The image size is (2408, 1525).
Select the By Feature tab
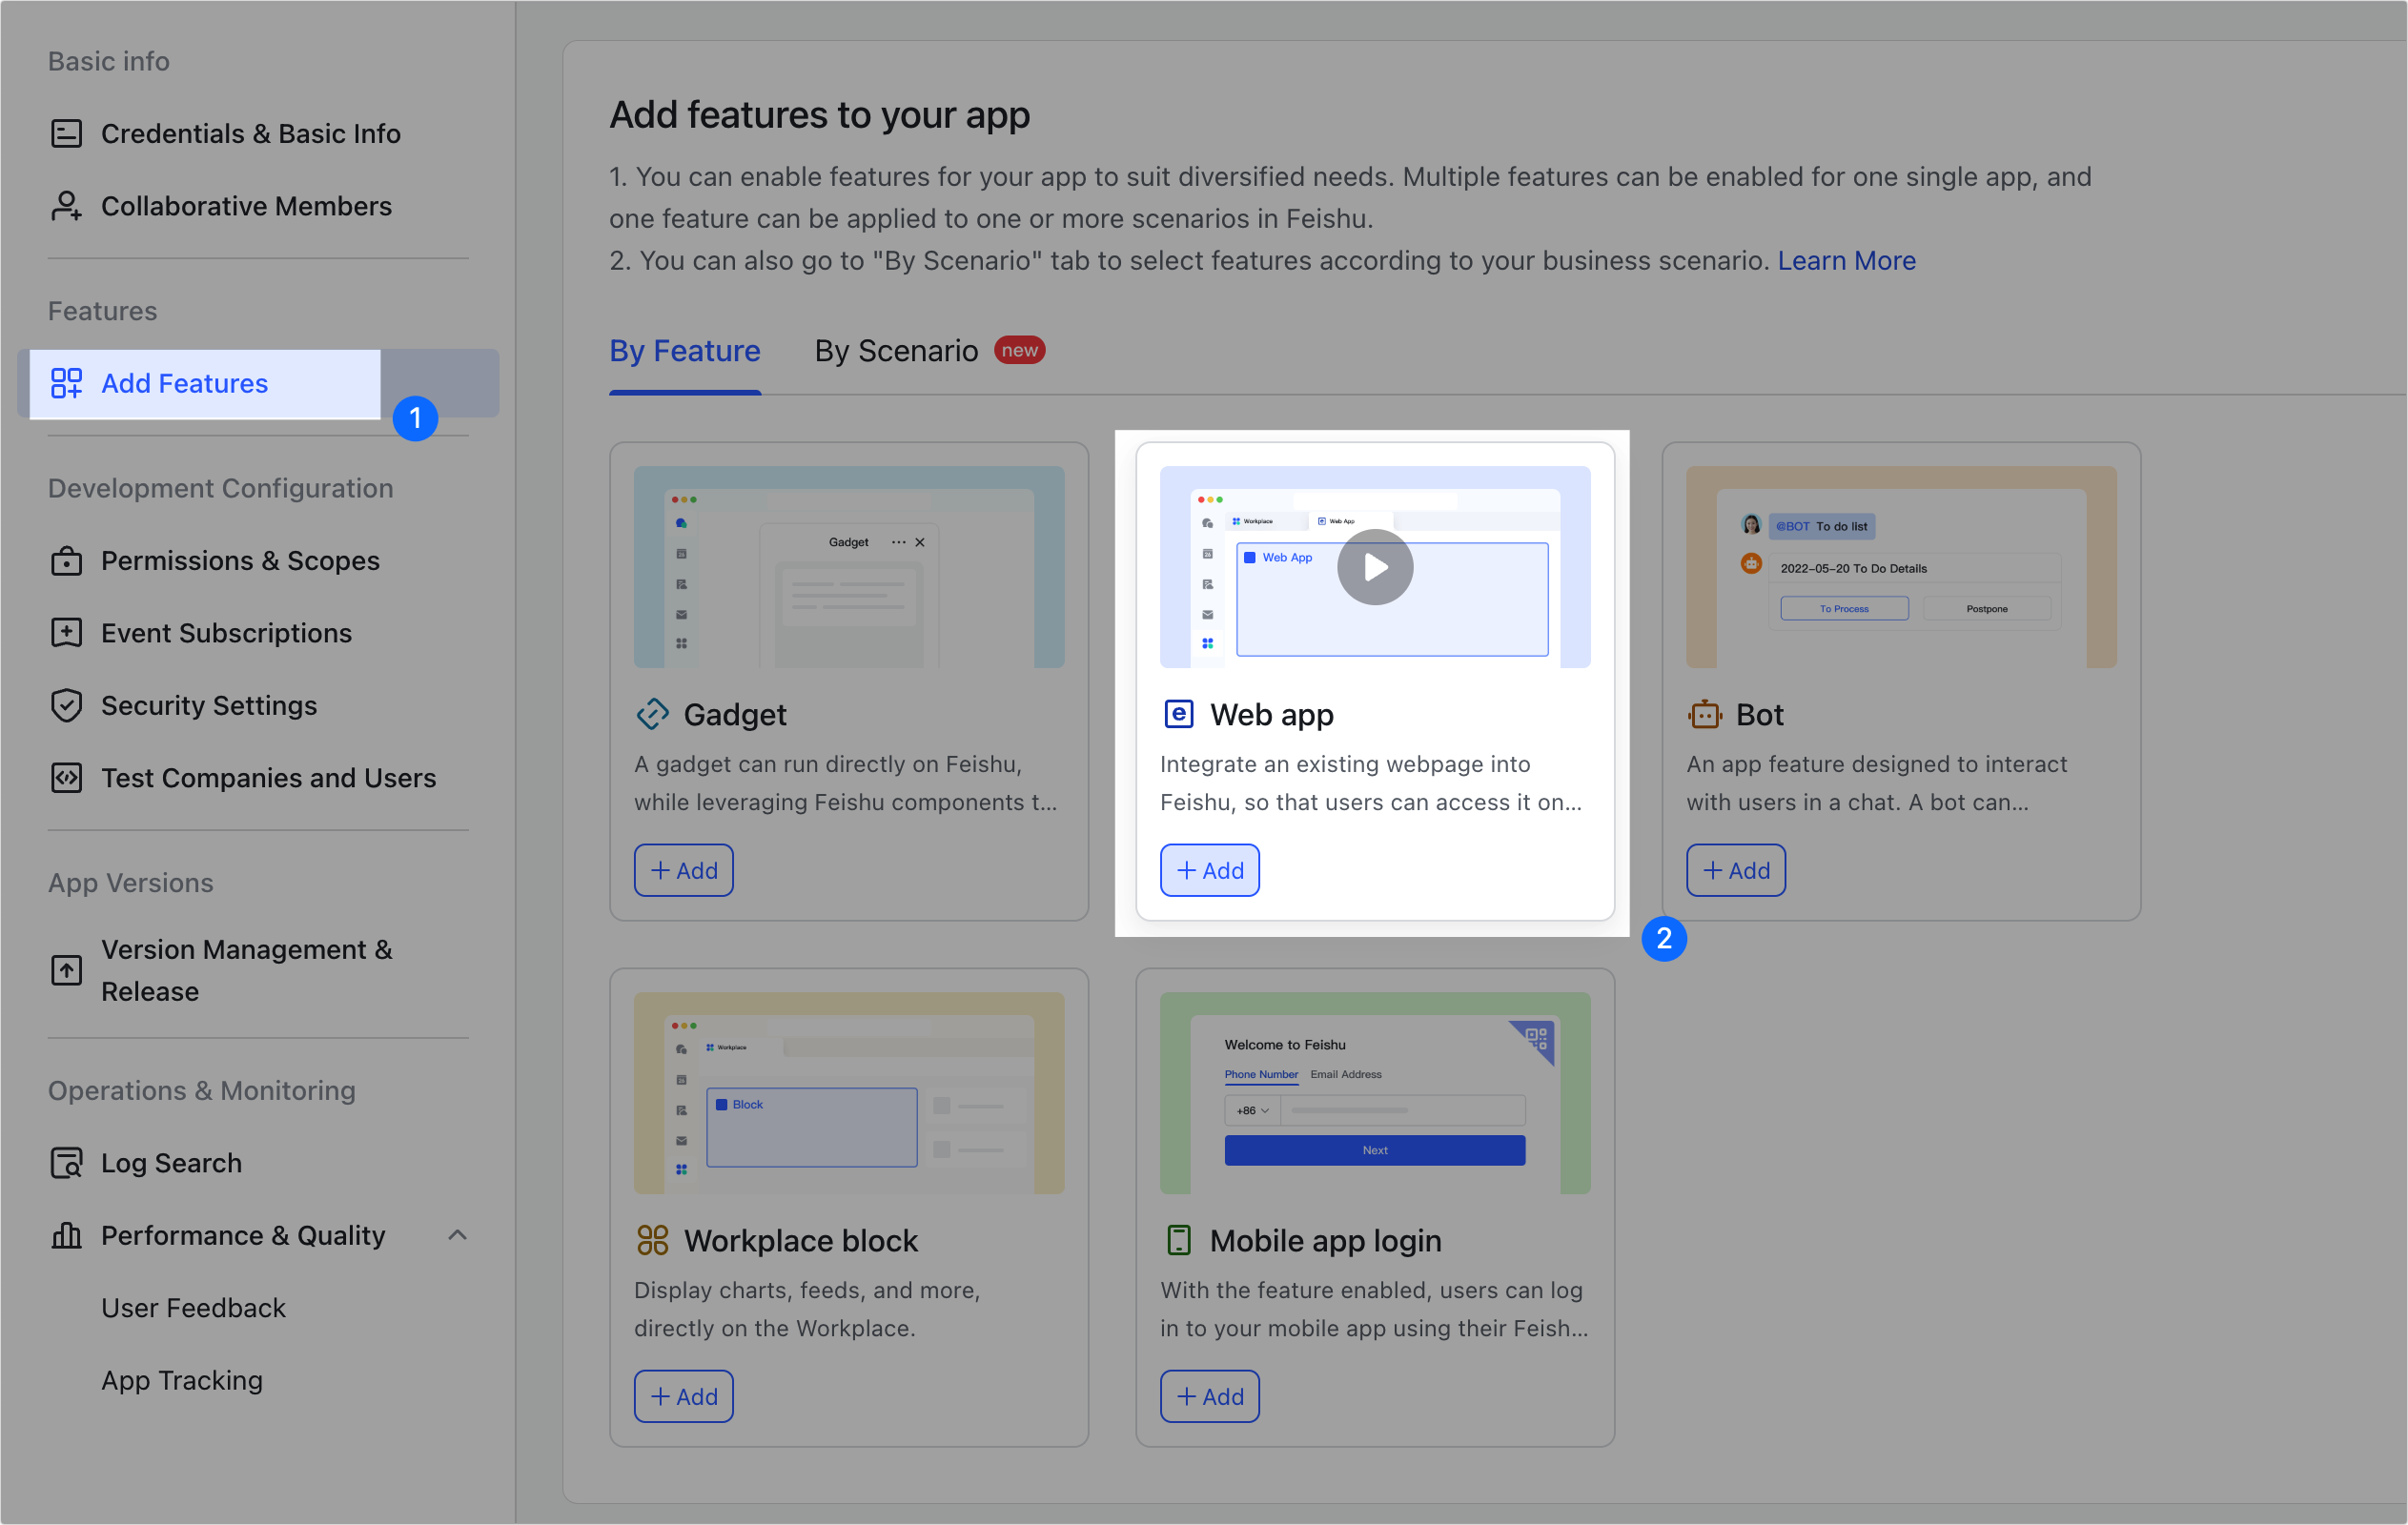685,351
